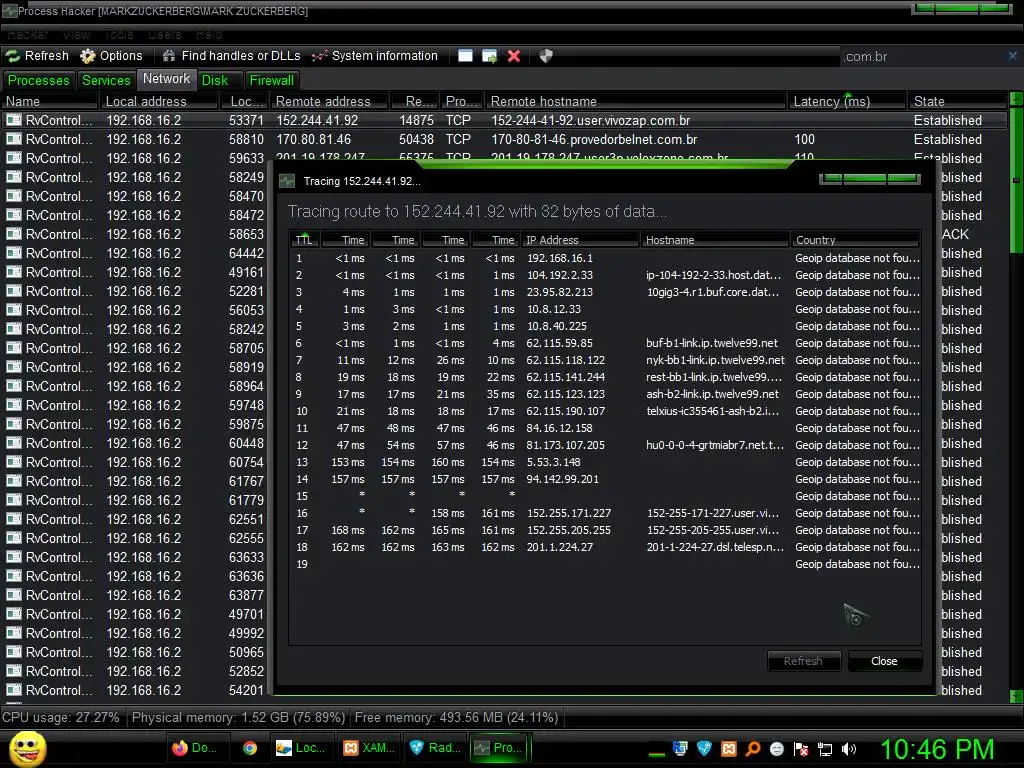Switch to the Services tab
Viewport: 1024px width, 768px height.
(106, 80)
